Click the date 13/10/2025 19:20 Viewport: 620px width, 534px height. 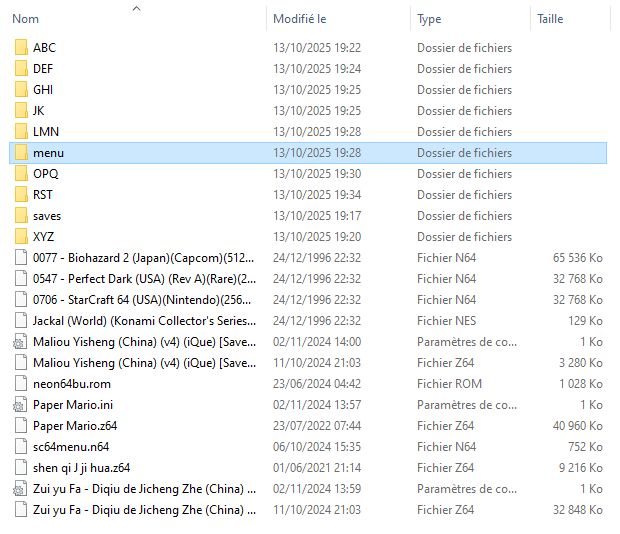click(x=317, y=237)
